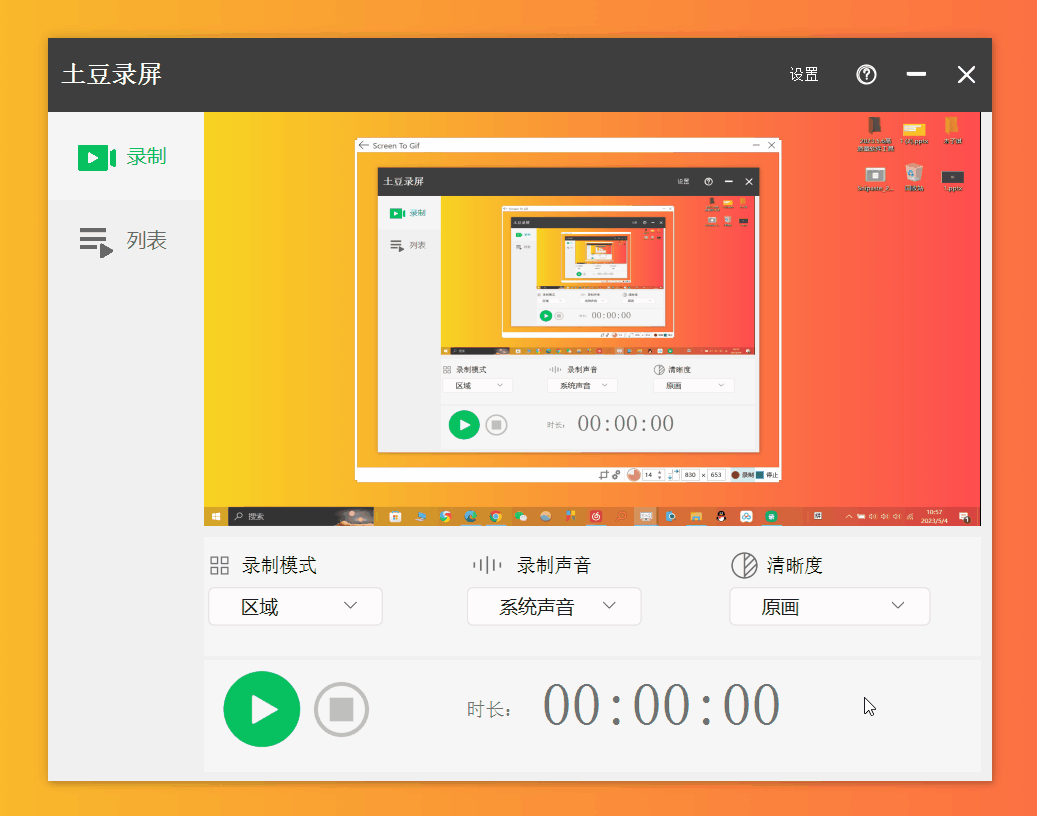
Task: Click the 搜索 search box in the preview taskbar
Action: [301, 516]
